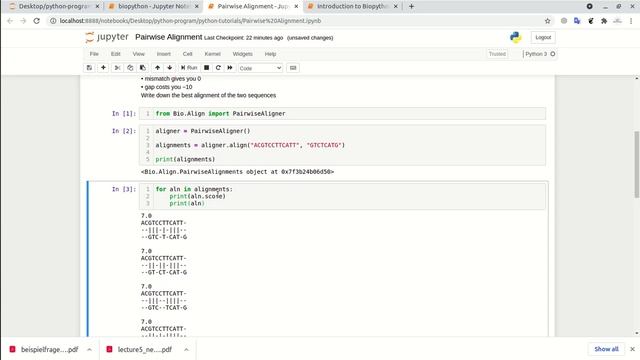The width and height of the screenshot is (640, 360).
Task: Click the Python logo icon
Action: click(516, 37)
